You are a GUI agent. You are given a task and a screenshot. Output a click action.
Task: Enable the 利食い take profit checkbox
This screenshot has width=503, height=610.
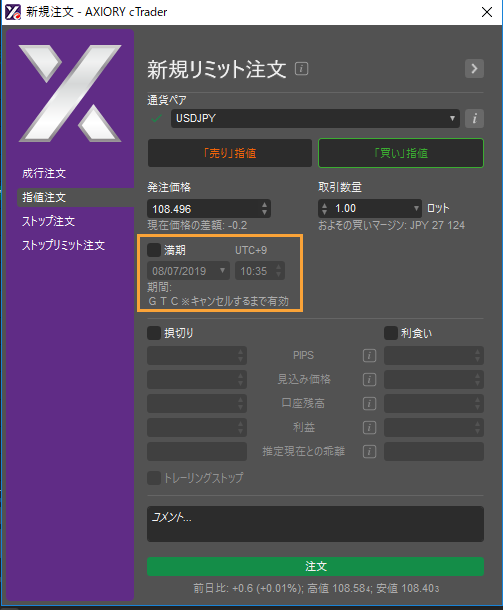pyautogui.click(x=391, y=333)
